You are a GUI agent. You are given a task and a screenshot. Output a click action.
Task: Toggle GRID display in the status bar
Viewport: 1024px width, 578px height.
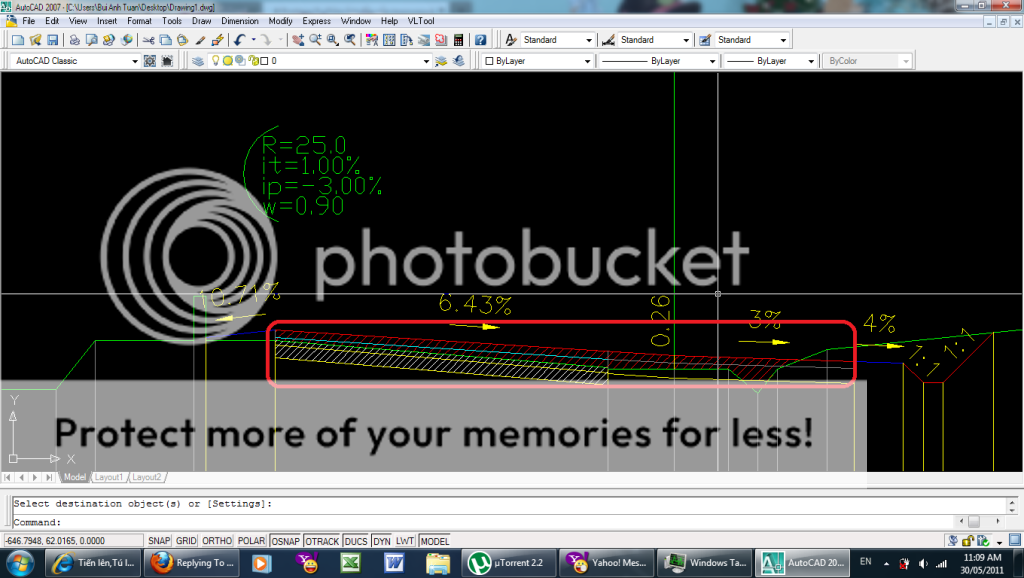point(186,541)
